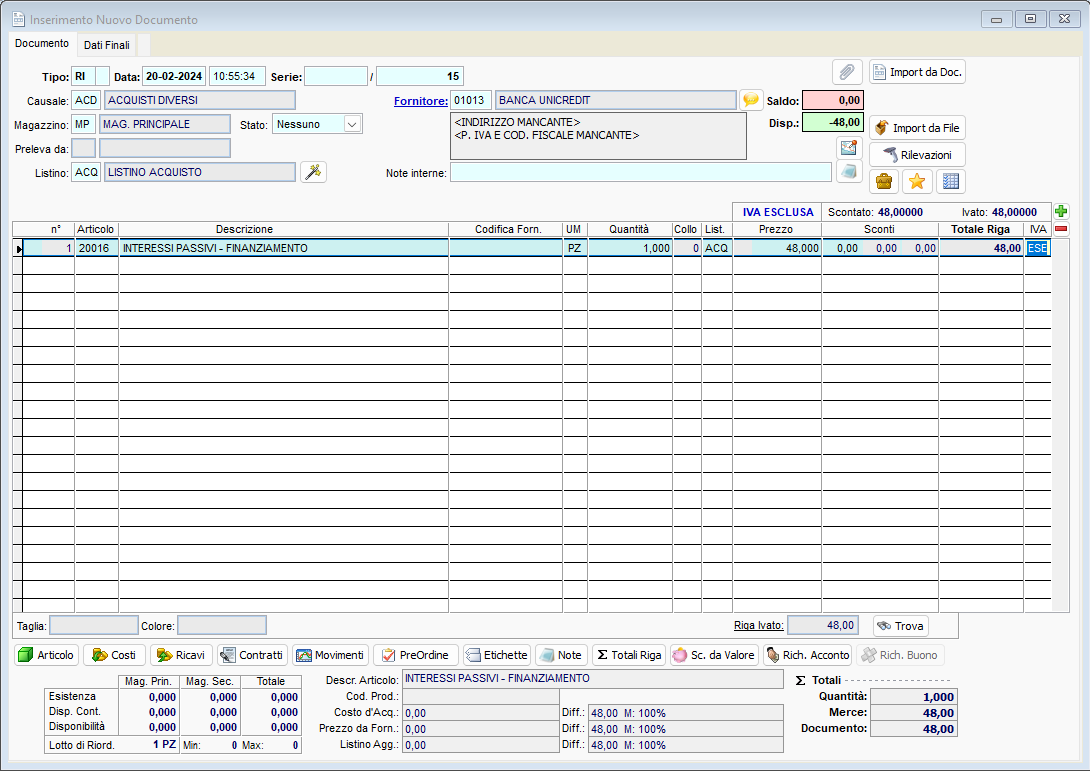Screen dimensions: 1090x771
Task: Switch to the Dati Finali tab
Action: click(106, 45)
